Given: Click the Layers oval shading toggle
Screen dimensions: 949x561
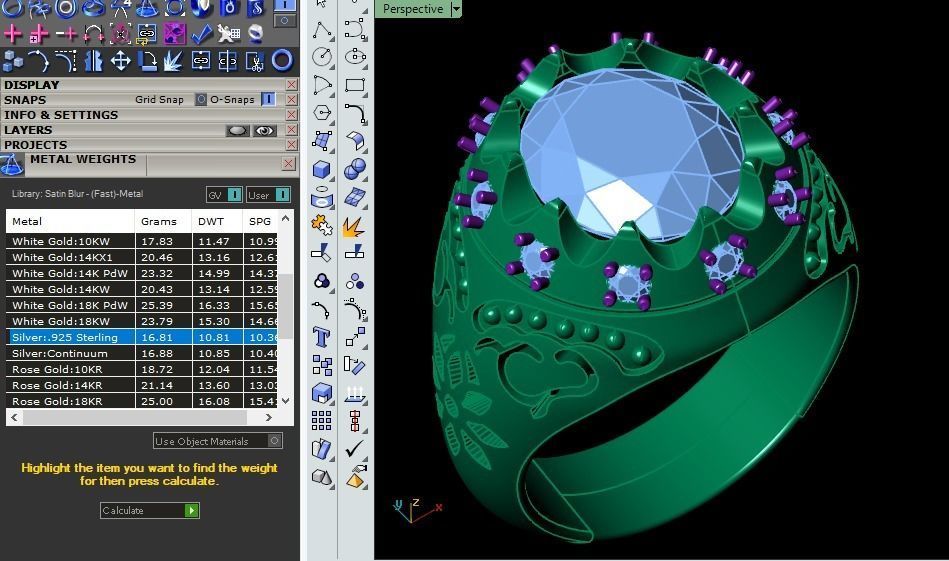Looking at the screenshot, I should pyautogui.click(x=237, y=130).
